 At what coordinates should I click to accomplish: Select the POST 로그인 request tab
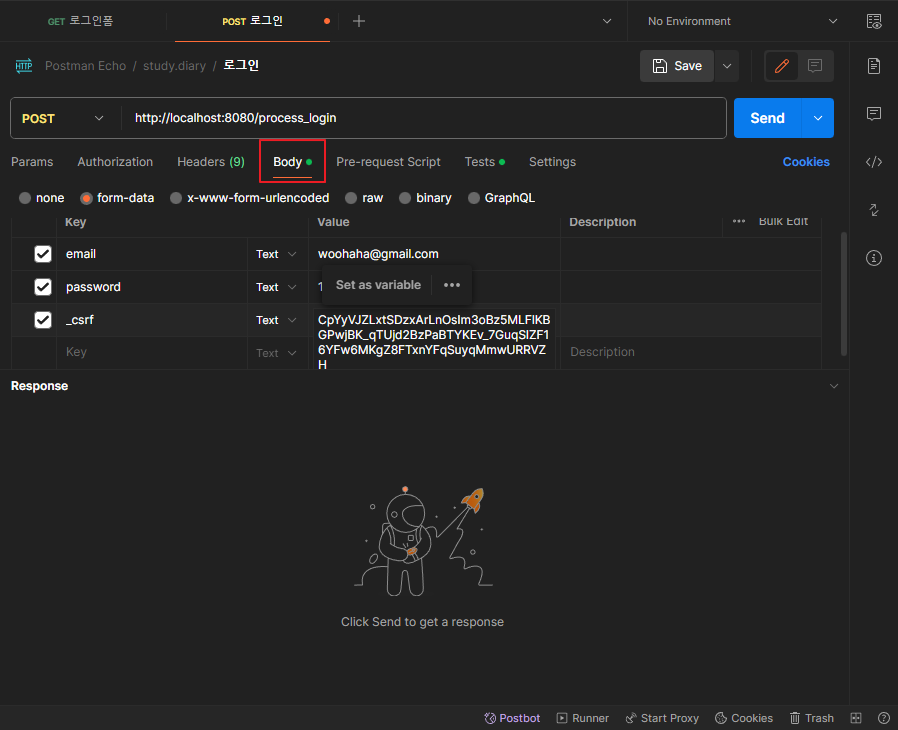pyautogui.click(x=253, y=21)
